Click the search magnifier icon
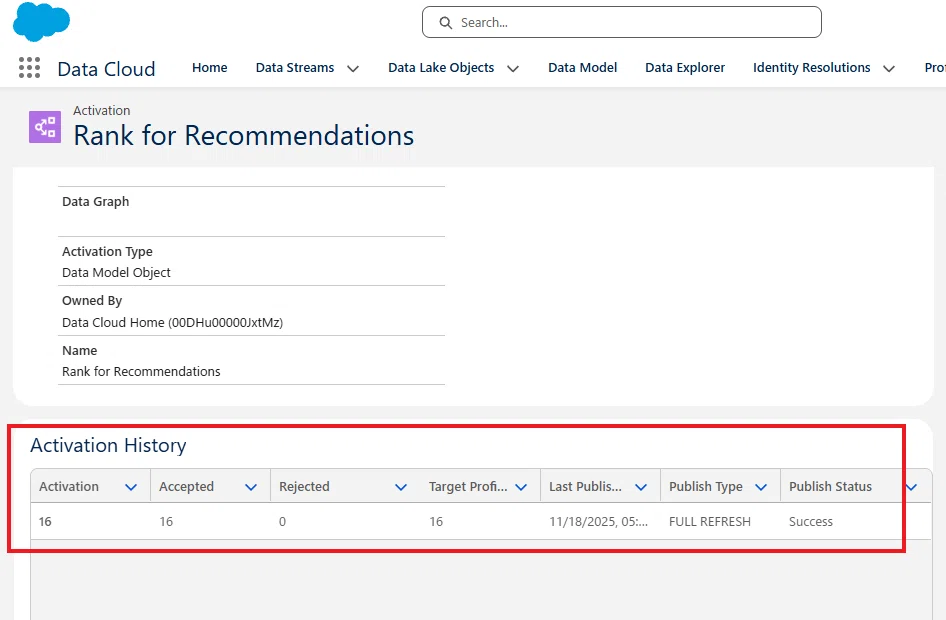The width and height of the screenshot is (946, 620). (x=445, y=23)
